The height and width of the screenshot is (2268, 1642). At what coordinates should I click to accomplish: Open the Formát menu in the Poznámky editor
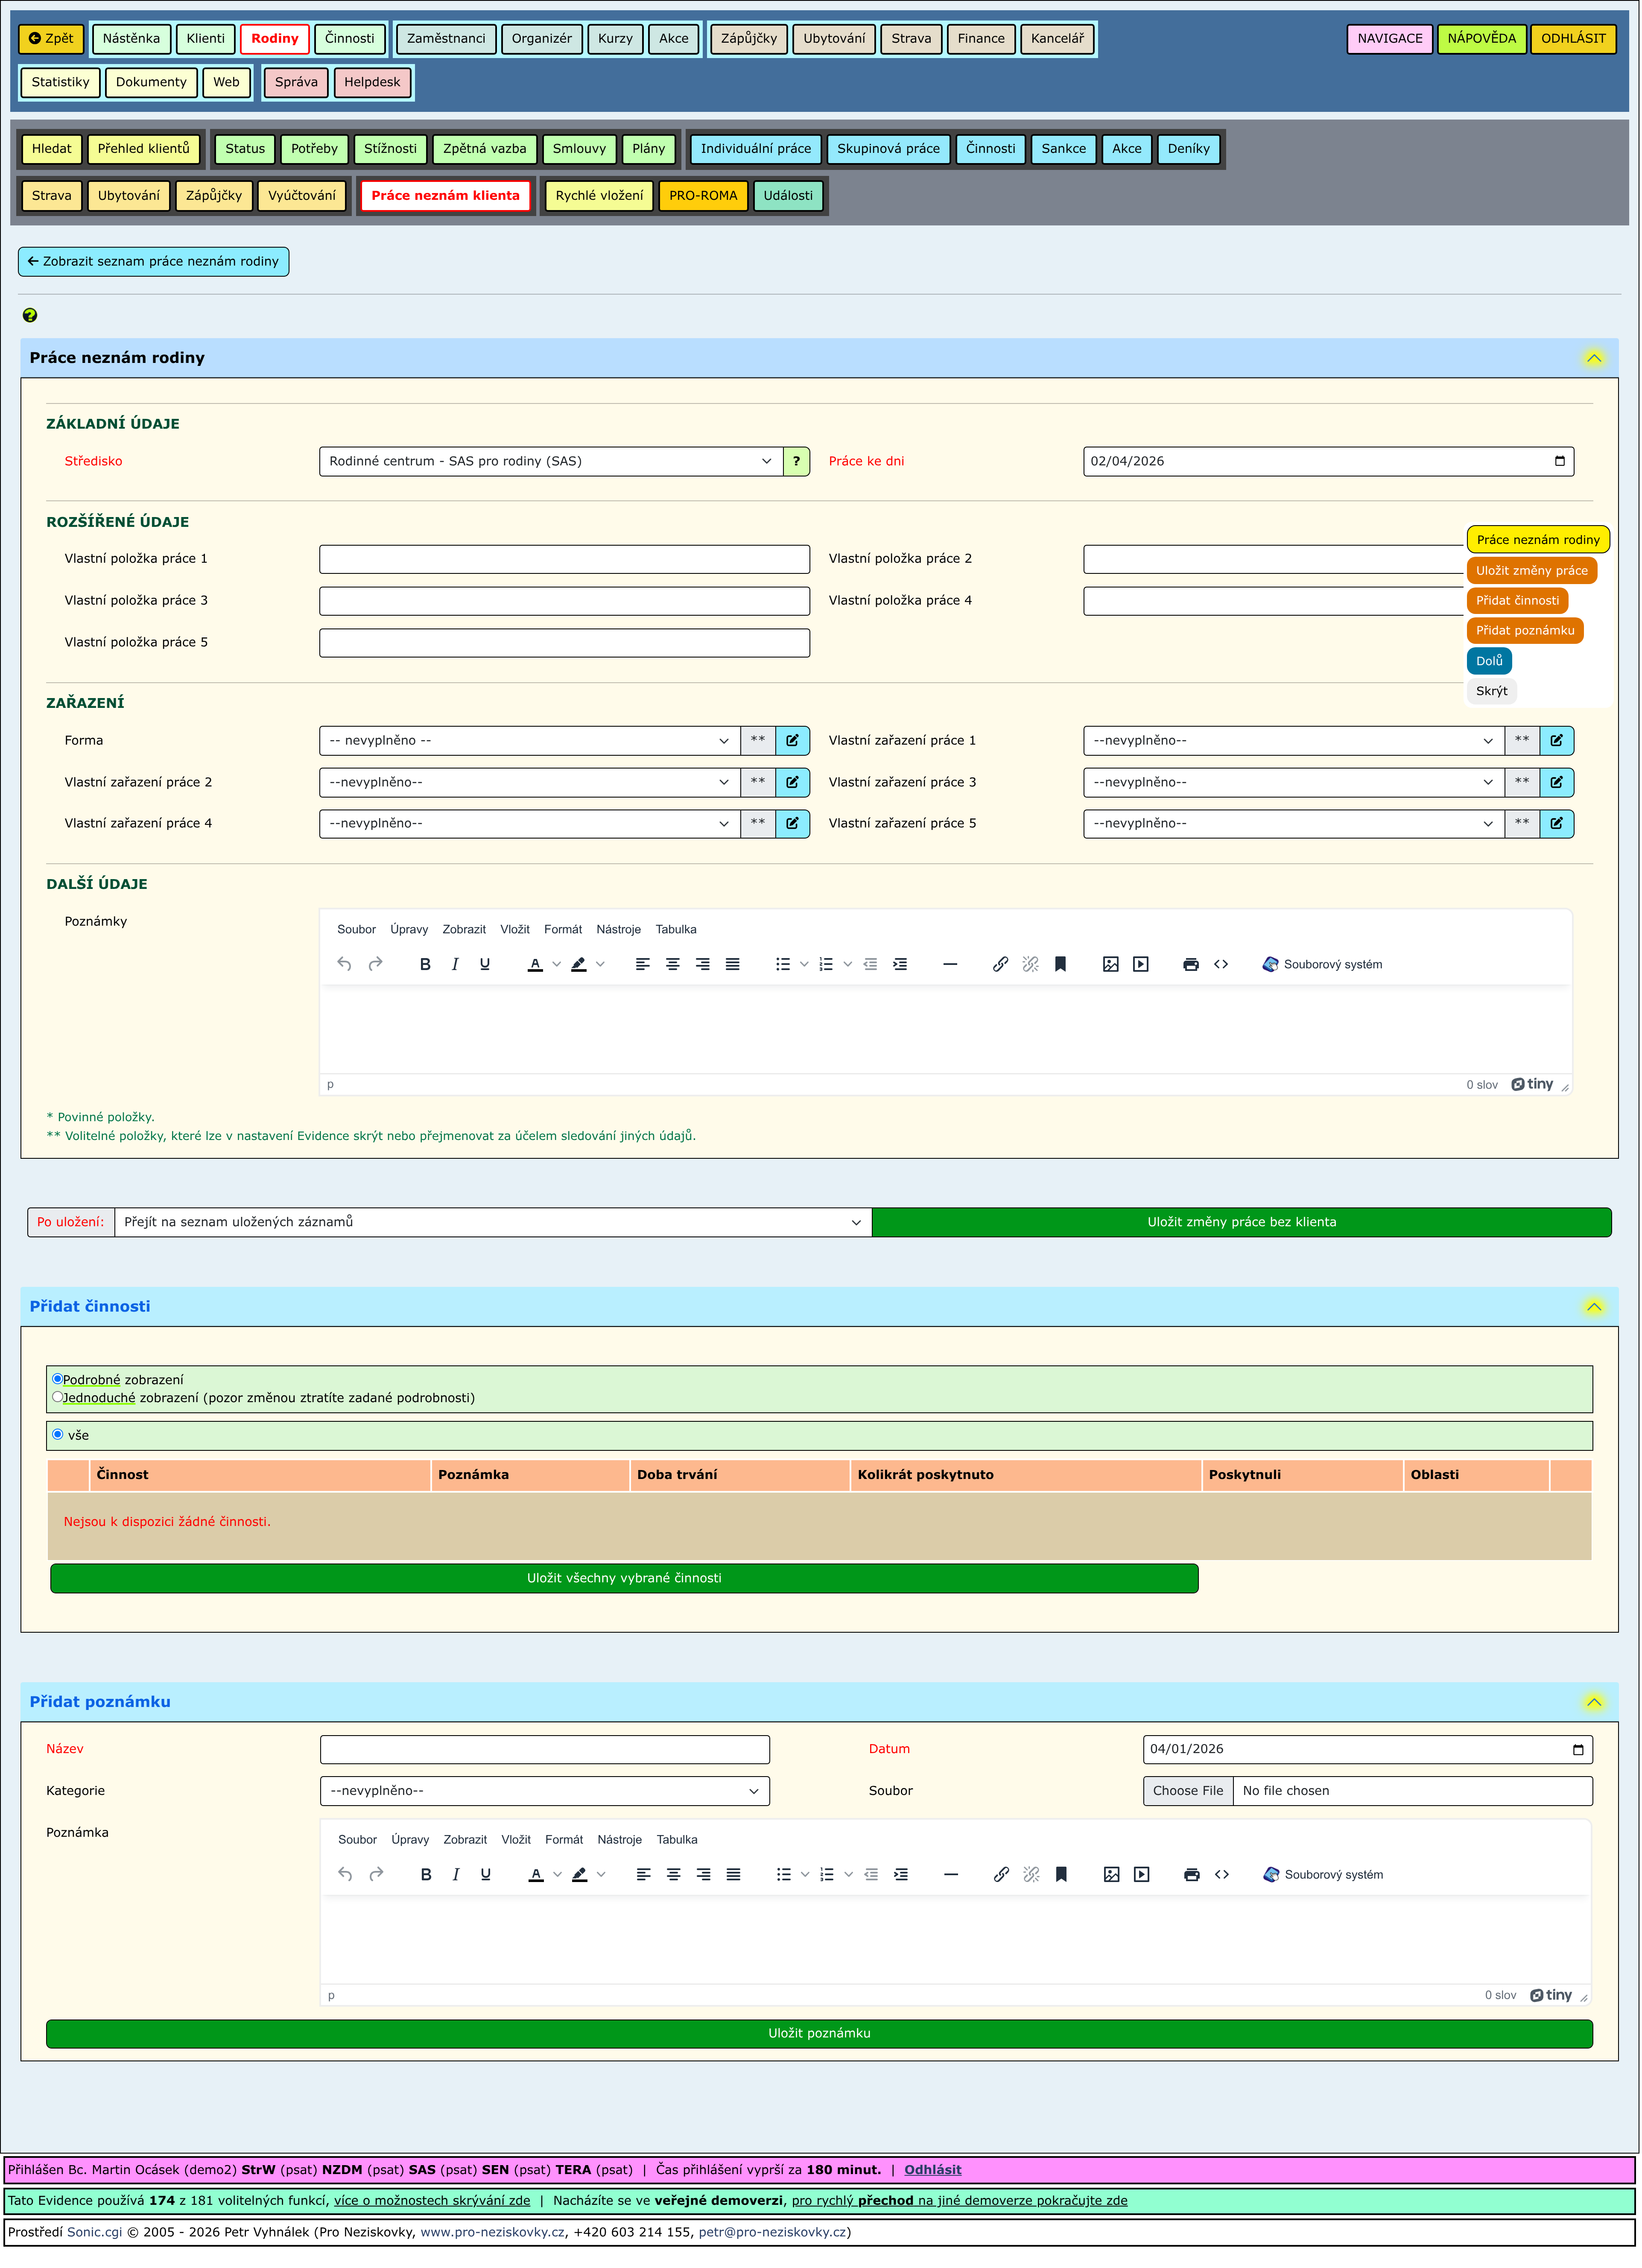coord(563,930)
